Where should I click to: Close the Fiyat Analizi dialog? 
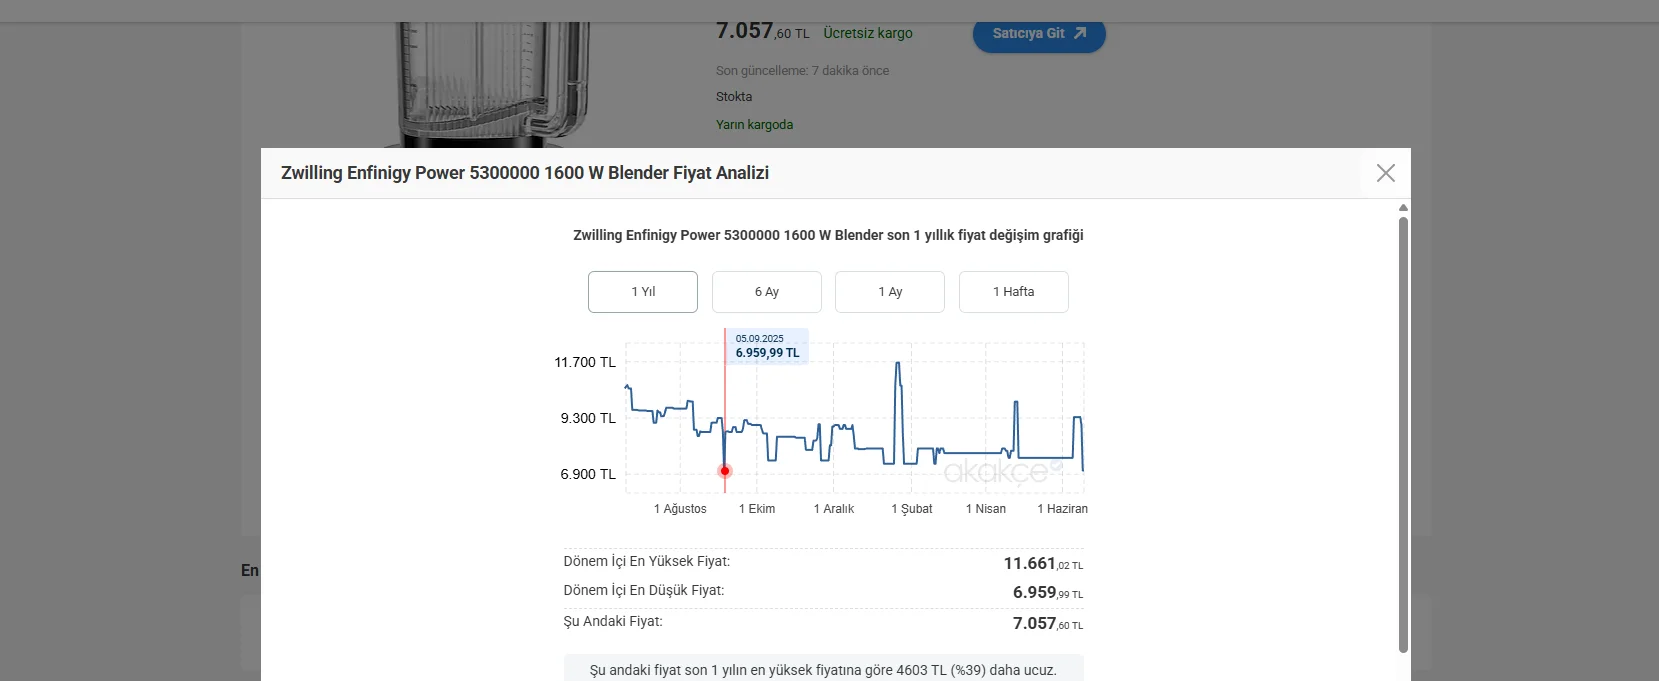pyautogui.click(x=1385, y=173)
